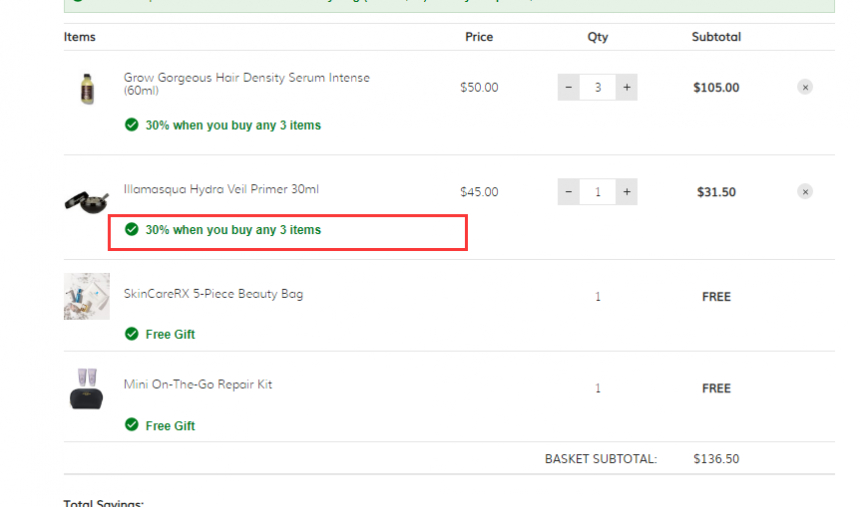Click Grow Gorgeous serum bottle thumbnail
The image size is (860, 507).
[87, 88]
